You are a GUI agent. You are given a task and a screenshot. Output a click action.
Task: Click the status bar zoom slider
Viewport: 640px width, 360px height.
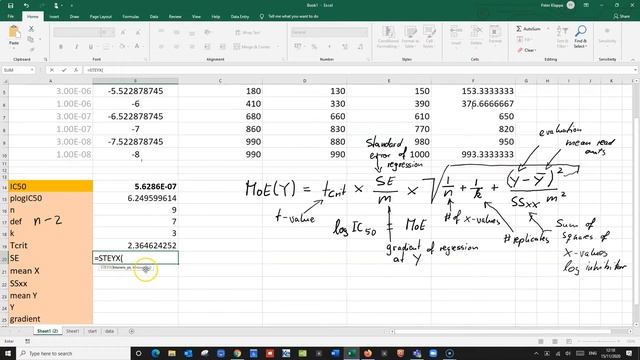pos(600,341)
